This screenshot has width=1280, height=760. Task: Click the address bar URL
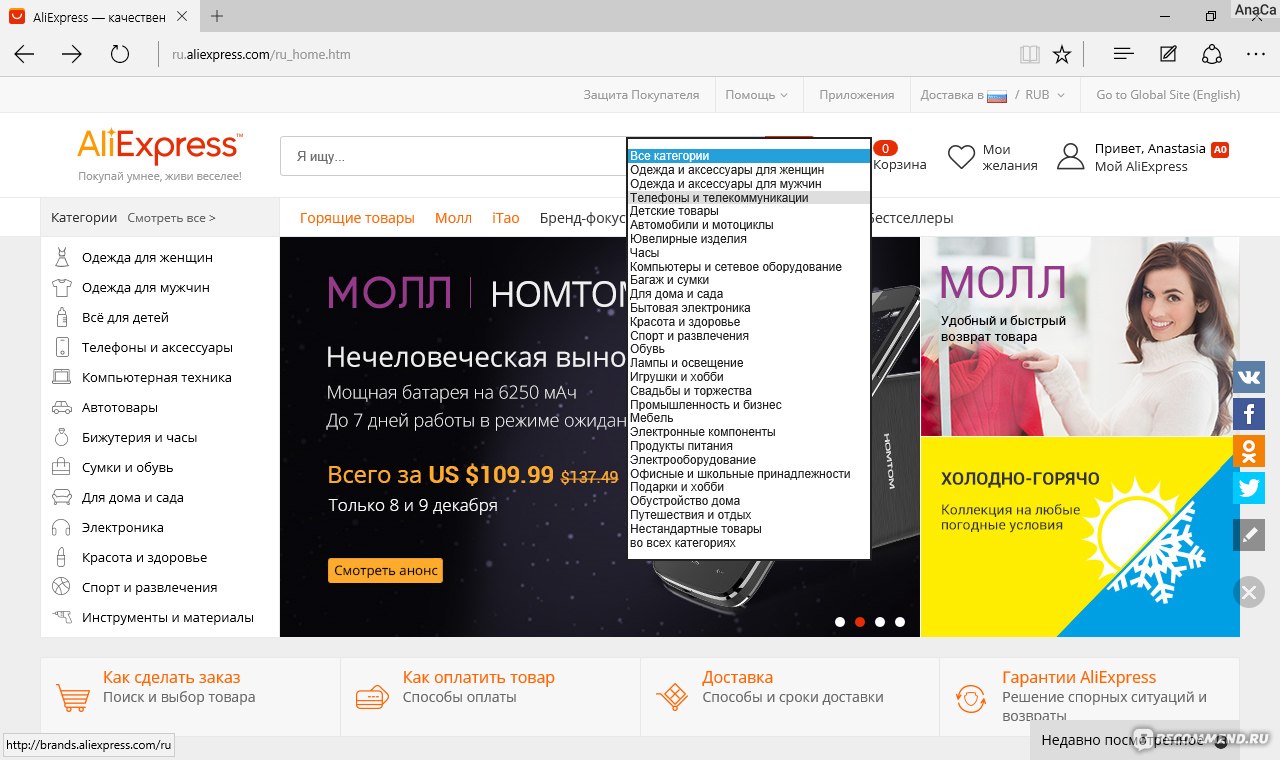point(261,55)
